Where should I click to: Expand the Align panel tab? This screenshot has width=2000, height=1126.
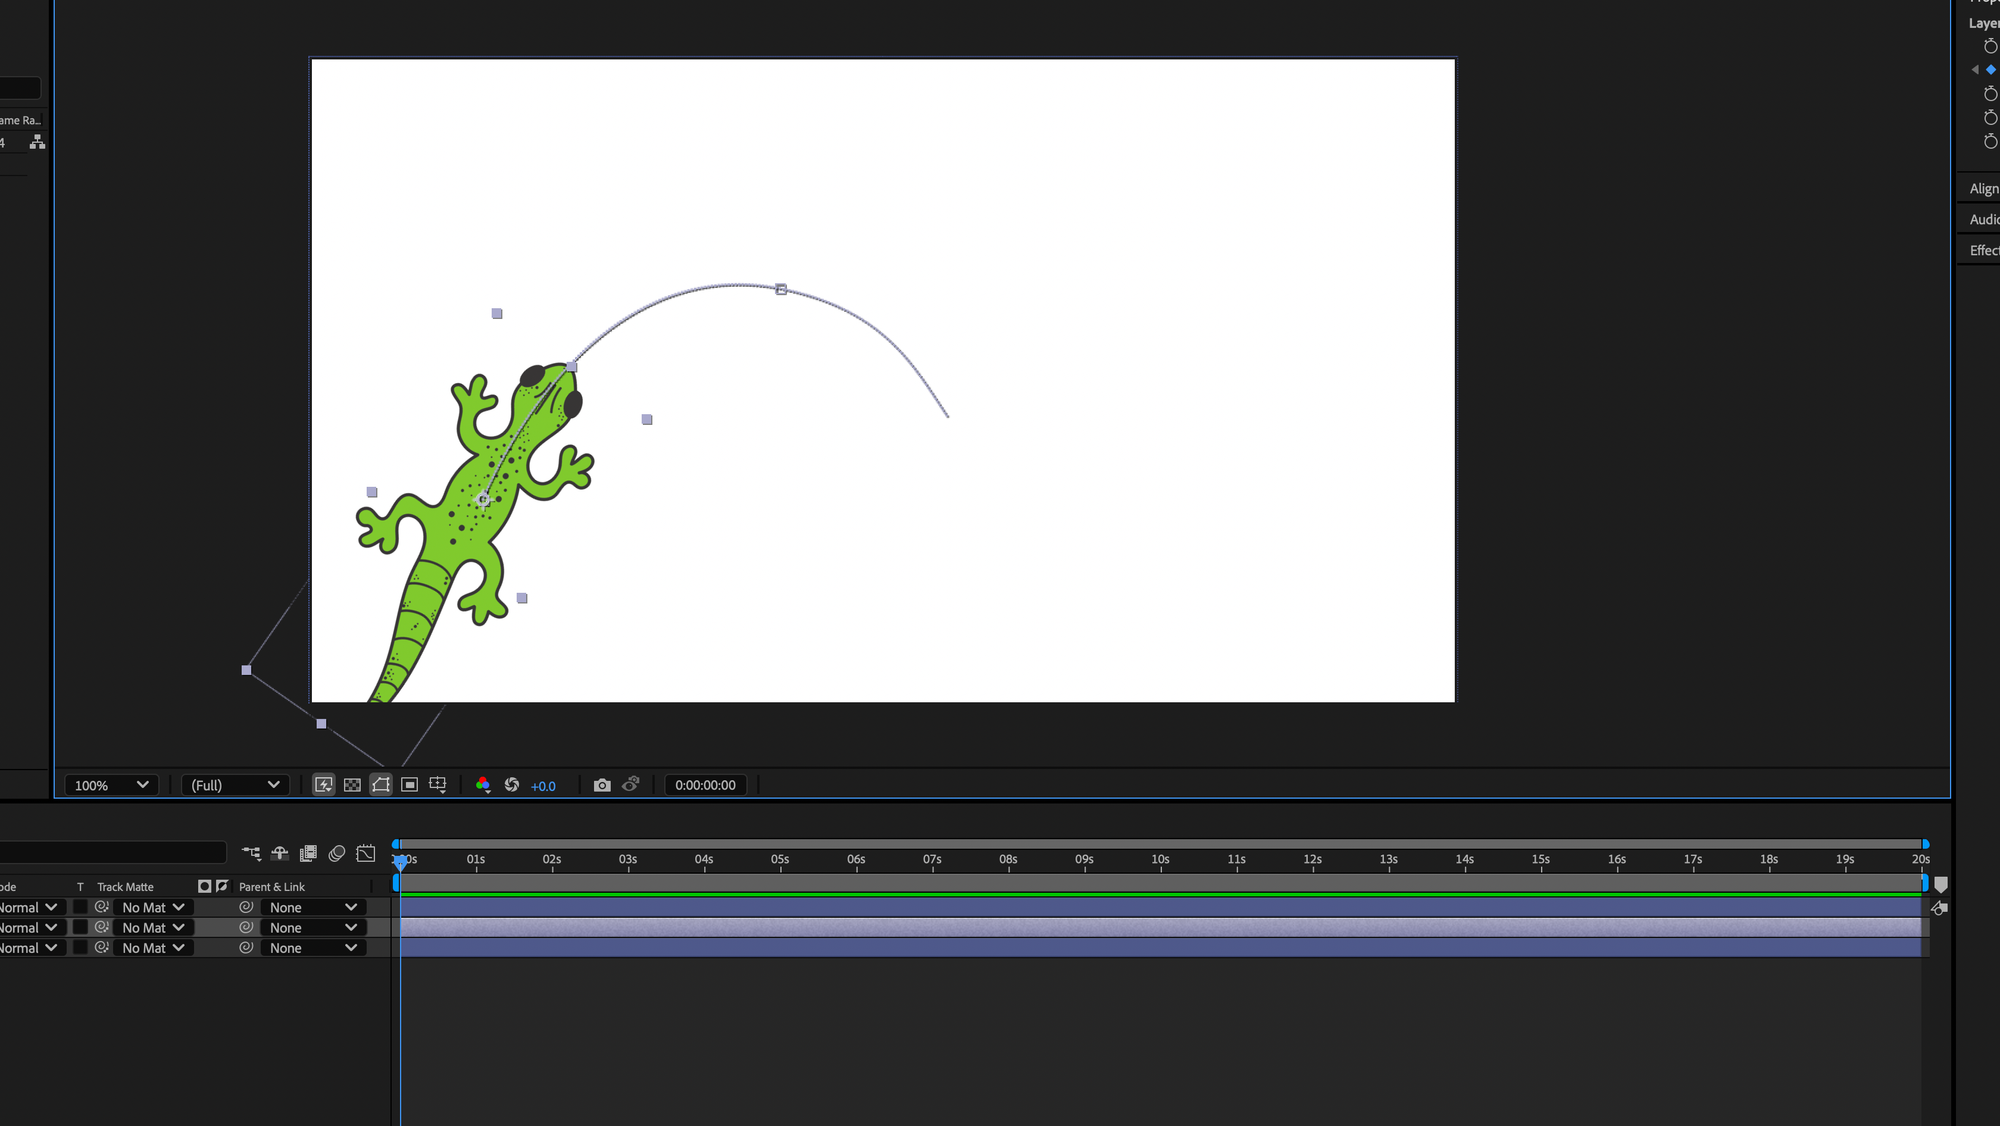pyautogui.click(x=1983, y=189)
